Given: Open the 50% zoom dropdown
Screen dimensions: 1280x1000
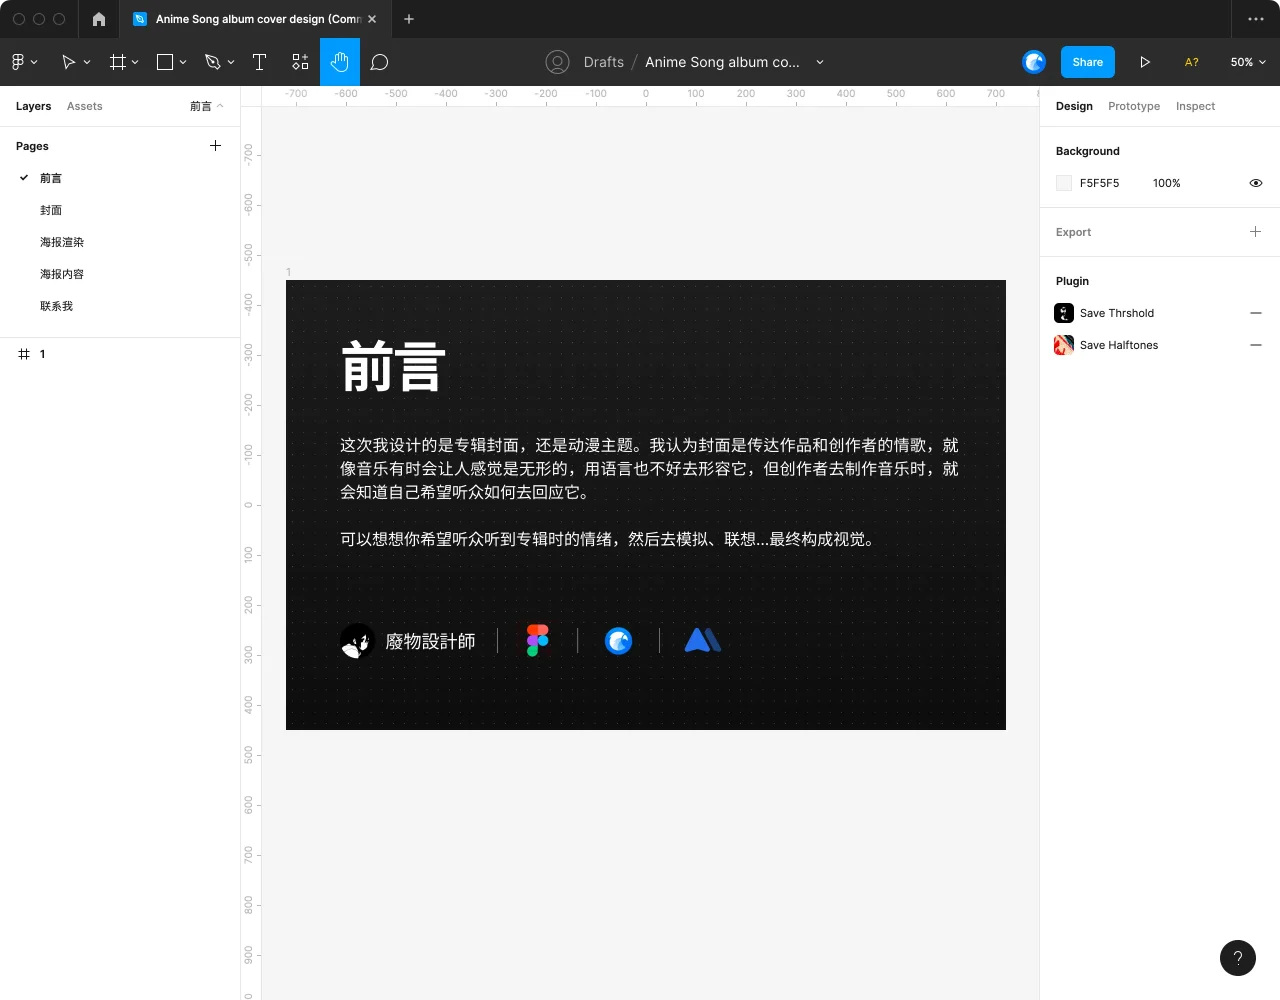Looking at the screenshot, I should 1247,62.
